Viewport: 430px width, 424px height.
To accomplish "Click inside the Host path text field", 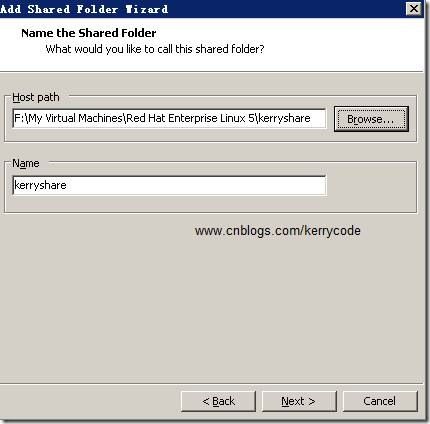I will [169, 118].
